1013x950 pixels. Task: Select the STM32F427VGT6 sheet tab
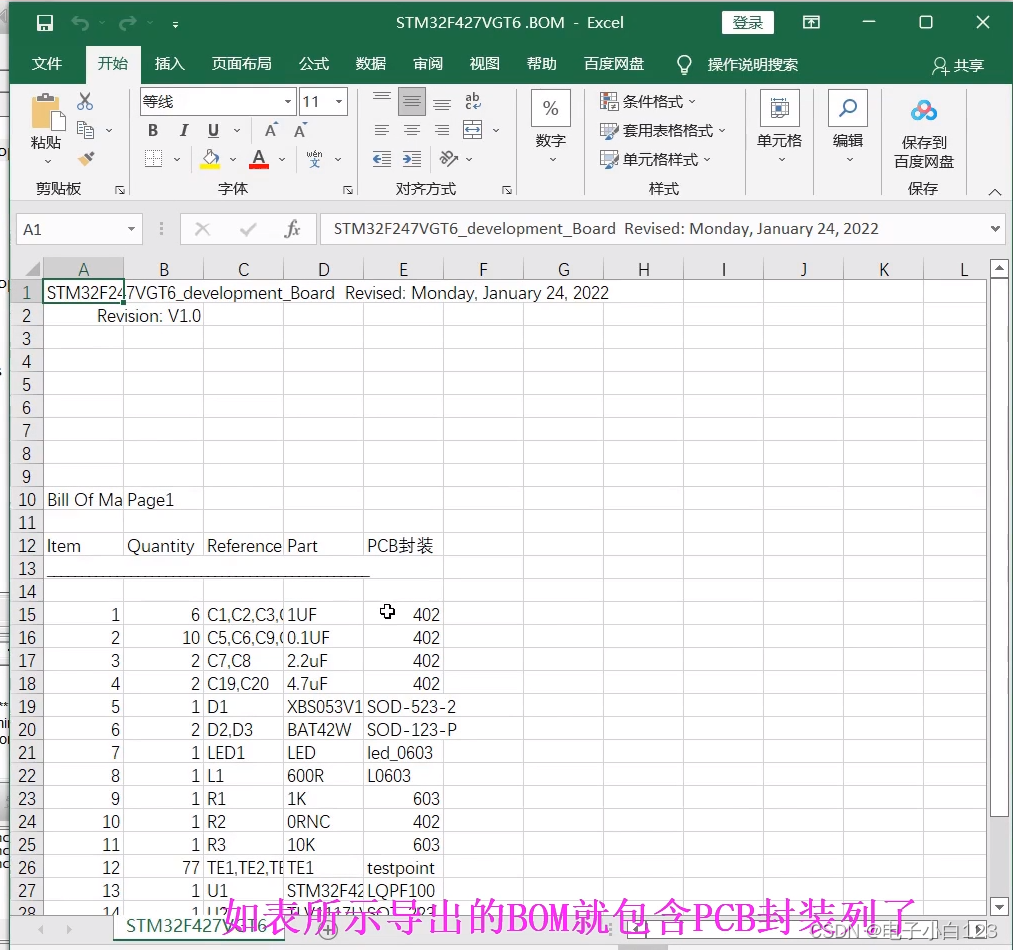[x=199, y=927]
